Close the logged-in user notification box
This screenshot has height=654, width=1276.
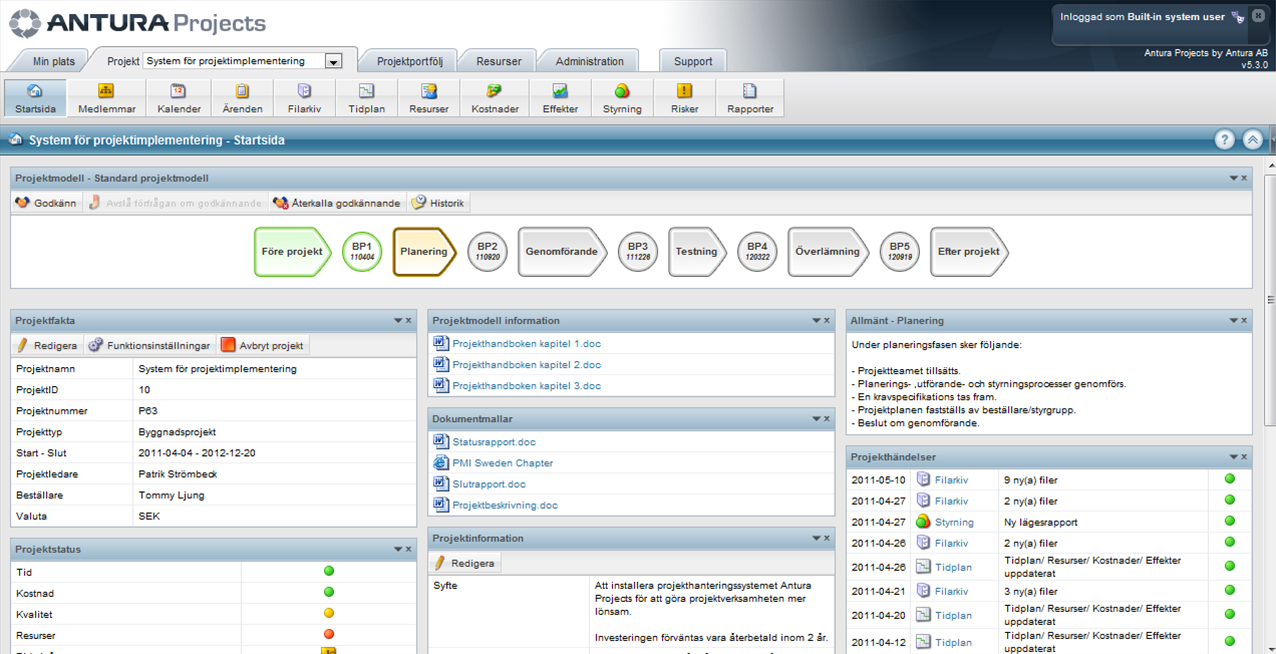pyautogui.click(x=1258, y=15)
